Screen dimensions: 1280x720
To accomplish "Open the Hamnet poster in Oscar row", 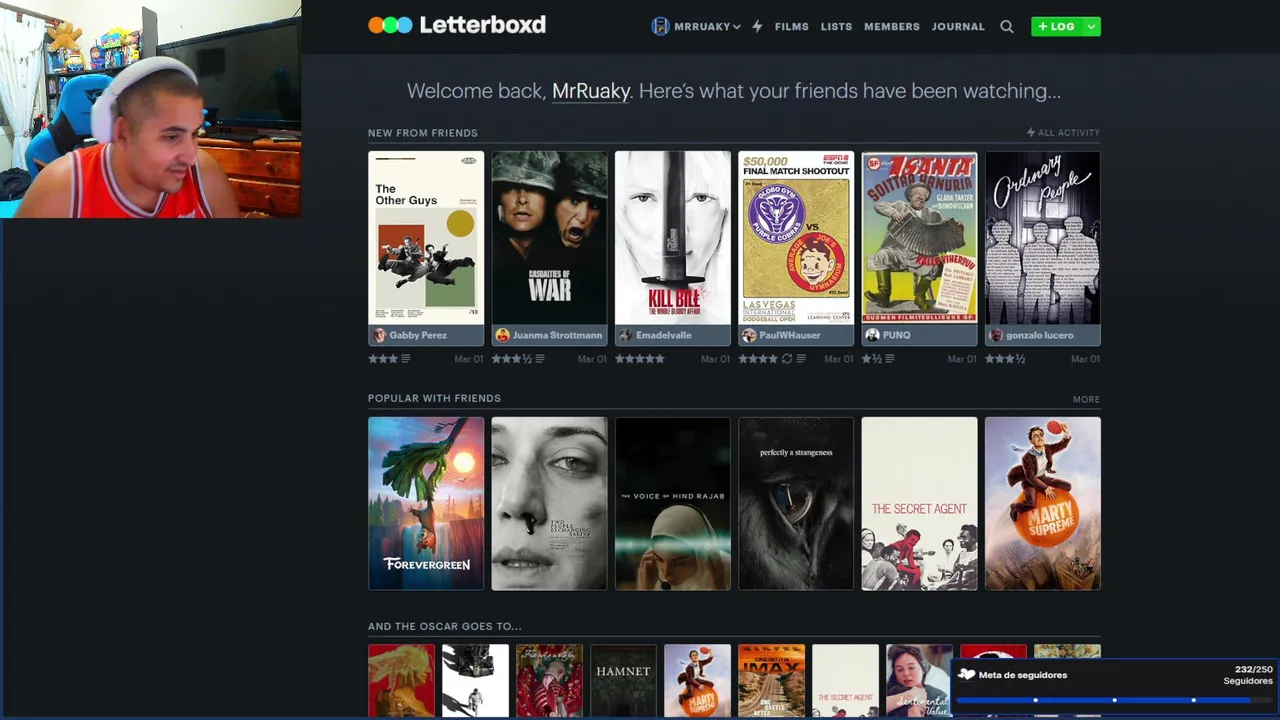I will click(623, 681).
